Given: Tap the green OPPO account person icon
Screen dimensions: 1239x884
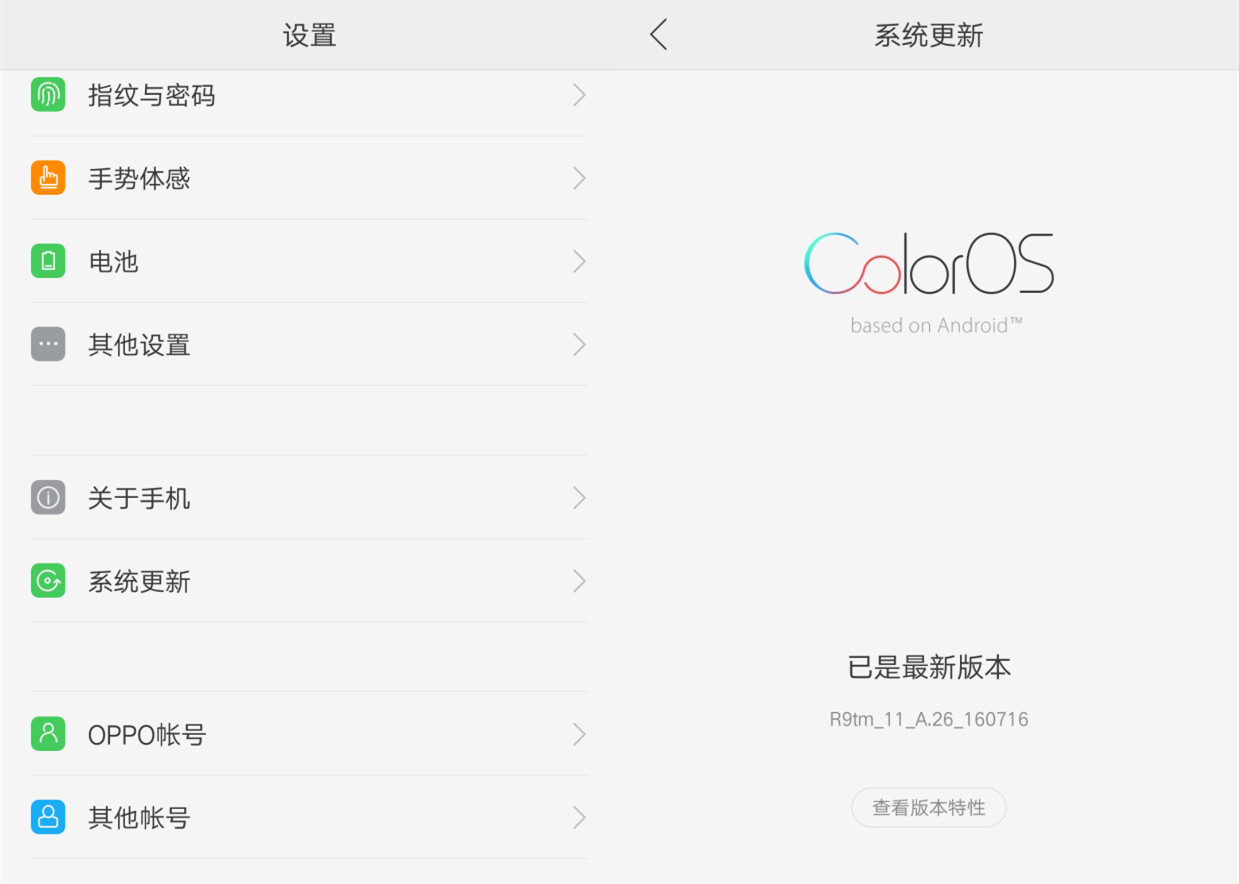Looking at the screenshot, I should click(x=48, y=734).
